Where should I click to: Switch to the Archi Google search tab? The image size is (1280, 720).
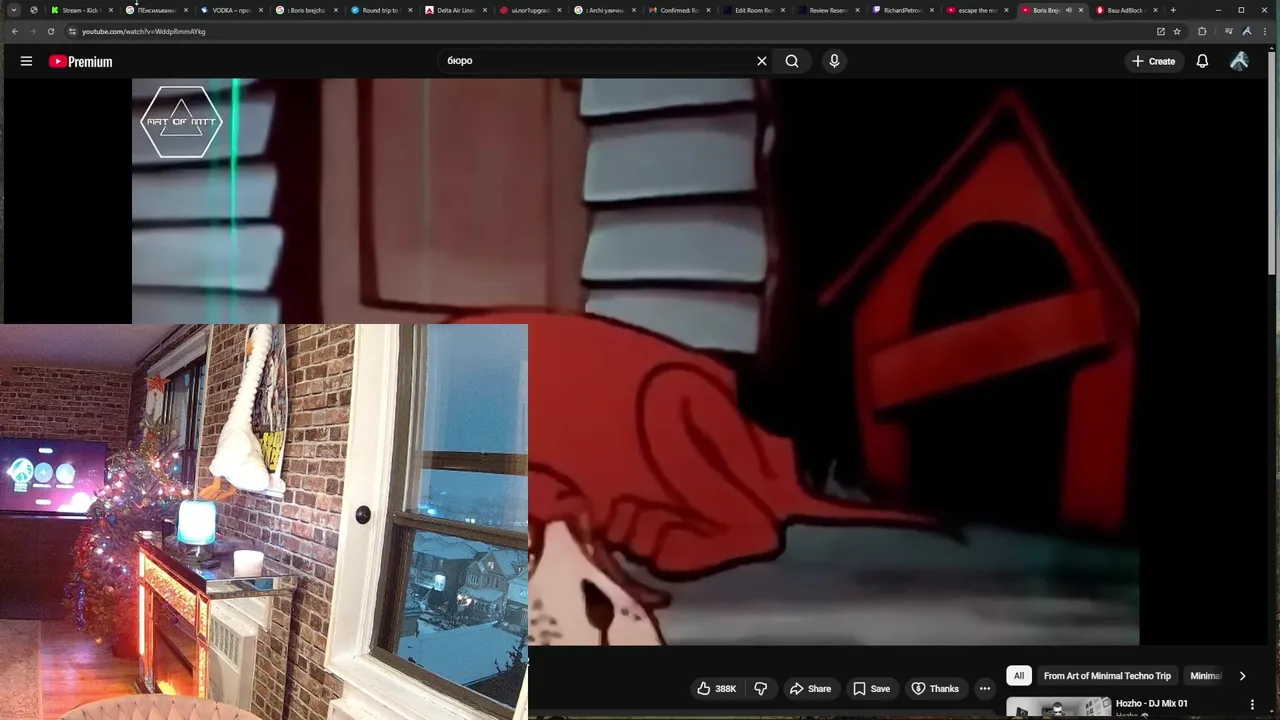coord(603,10)
